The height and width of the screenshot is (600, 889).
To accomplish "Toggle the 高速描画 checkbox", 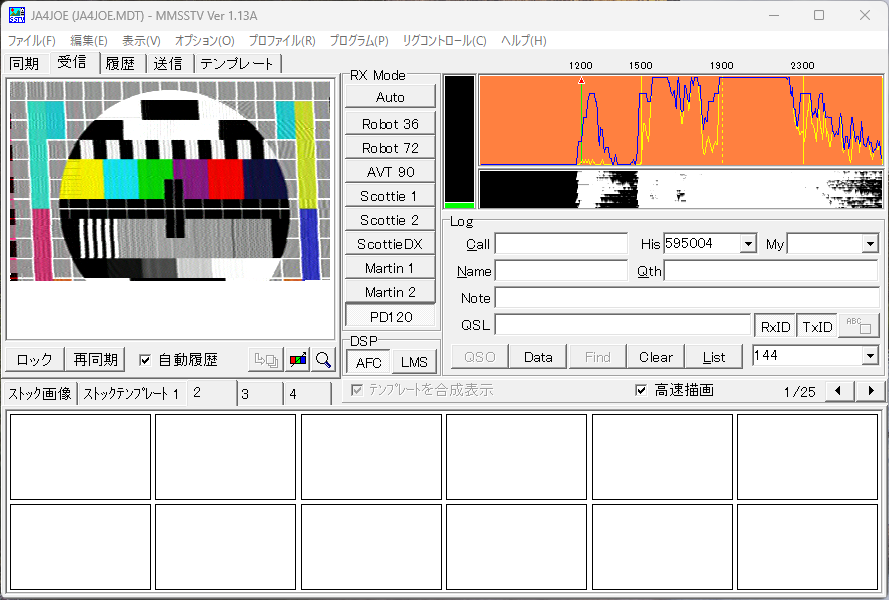I will point(641,390).
